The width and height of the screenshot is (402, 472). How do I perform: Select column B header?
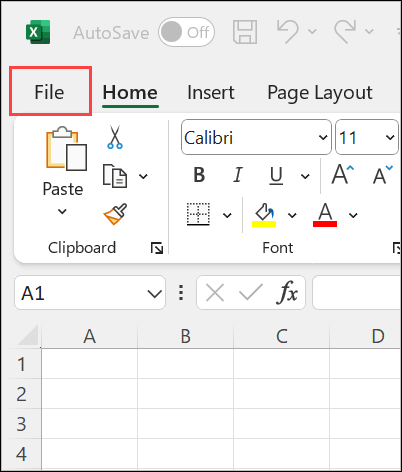pos(185,336)
